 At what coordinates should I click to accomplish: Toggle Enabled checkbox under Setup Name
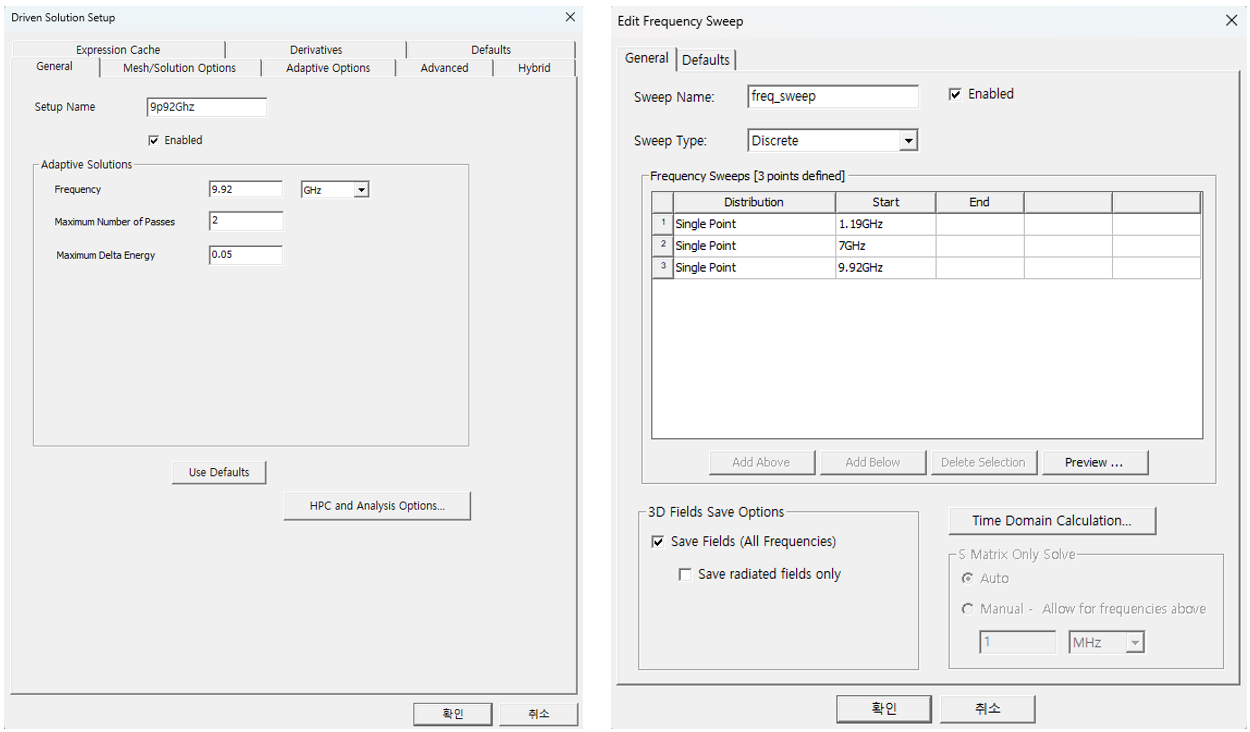click(153, 141)
